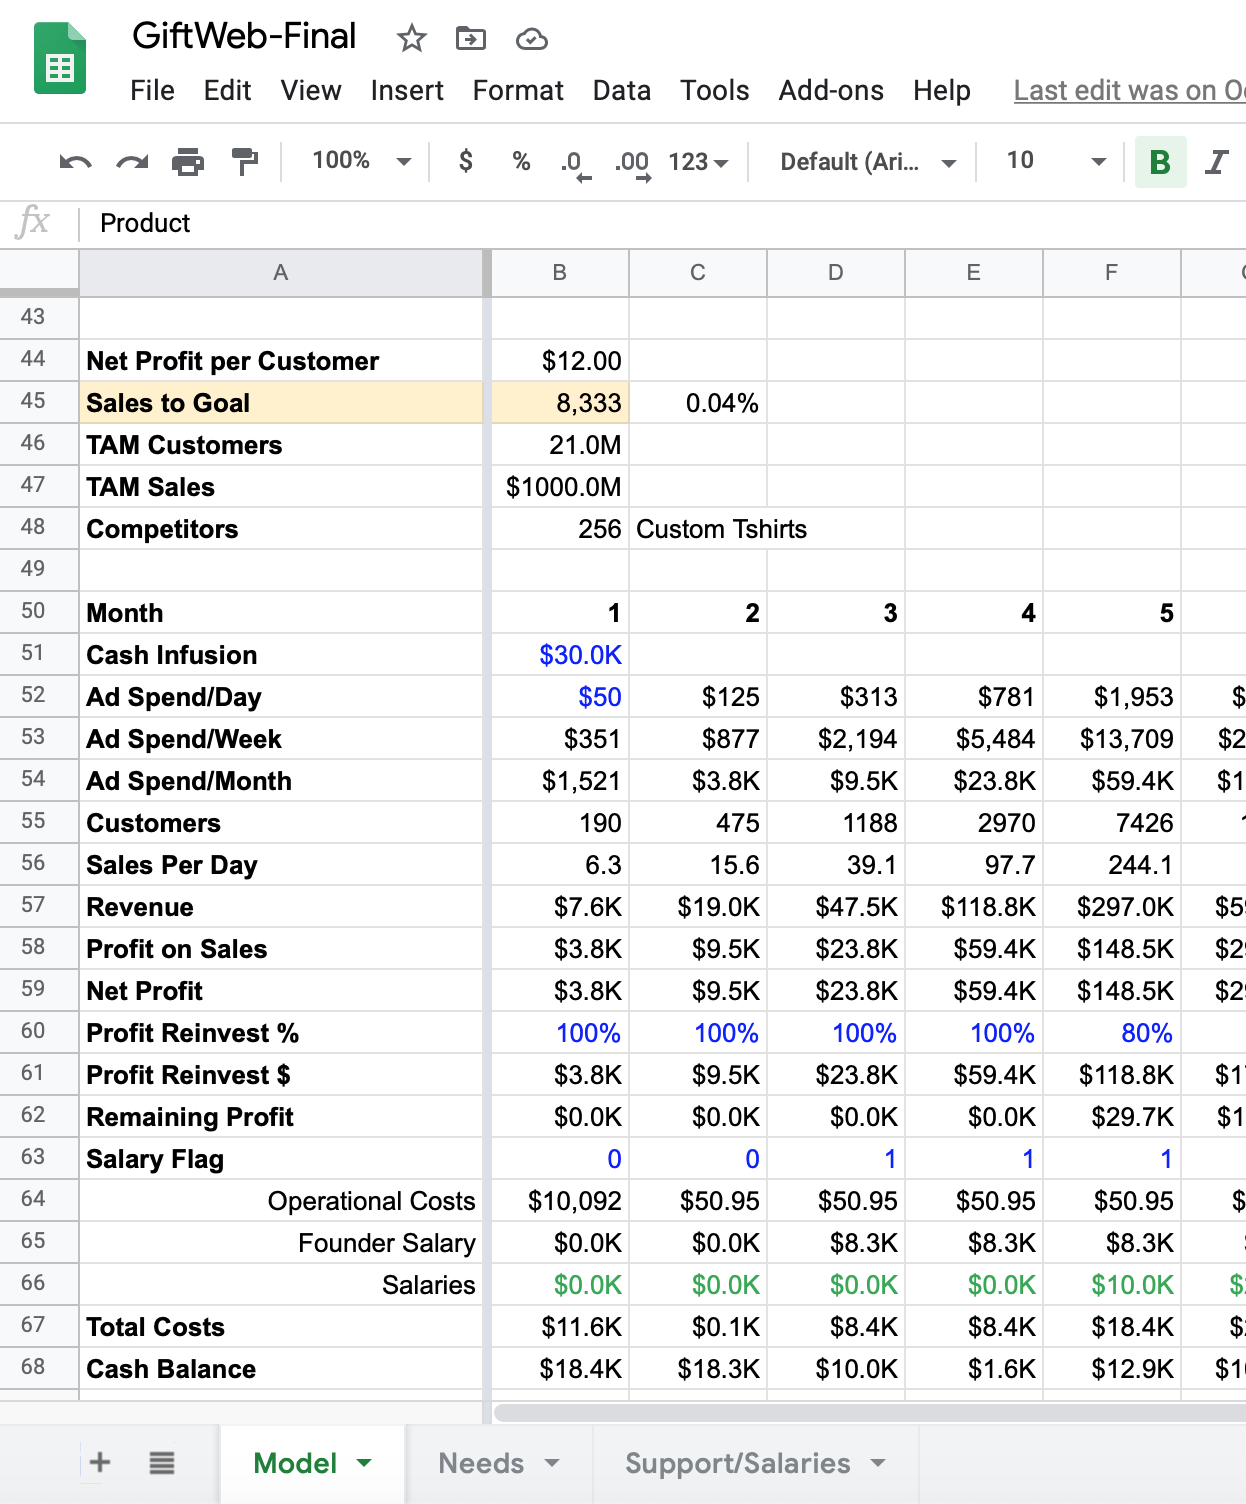
Task: Decrease decimal places icon
Action: click(x=572, y=161)
